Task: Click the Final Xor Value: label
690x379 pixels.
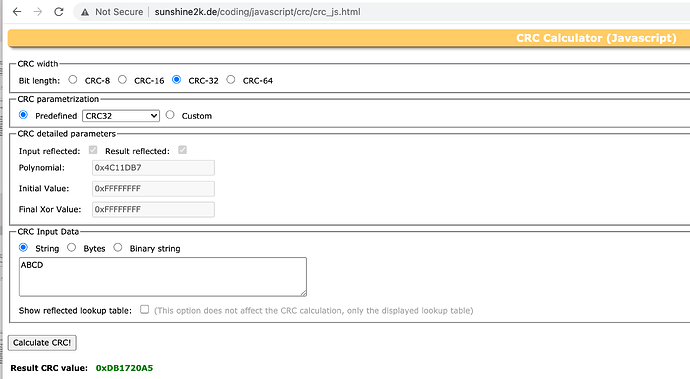Action: (50, 209)
